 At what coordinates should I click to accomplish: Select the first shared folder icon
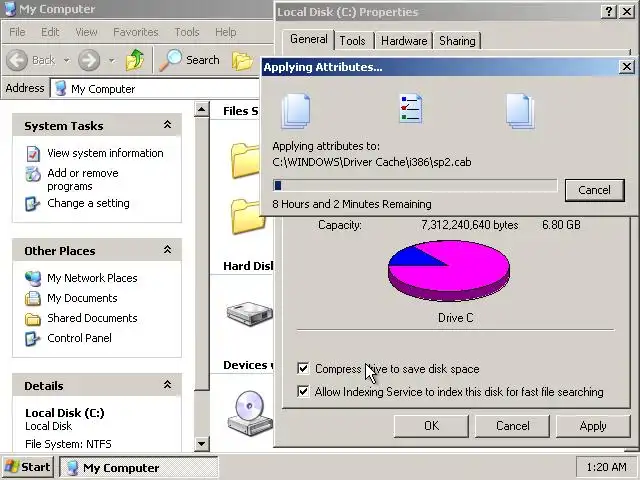tap(245, 160)
